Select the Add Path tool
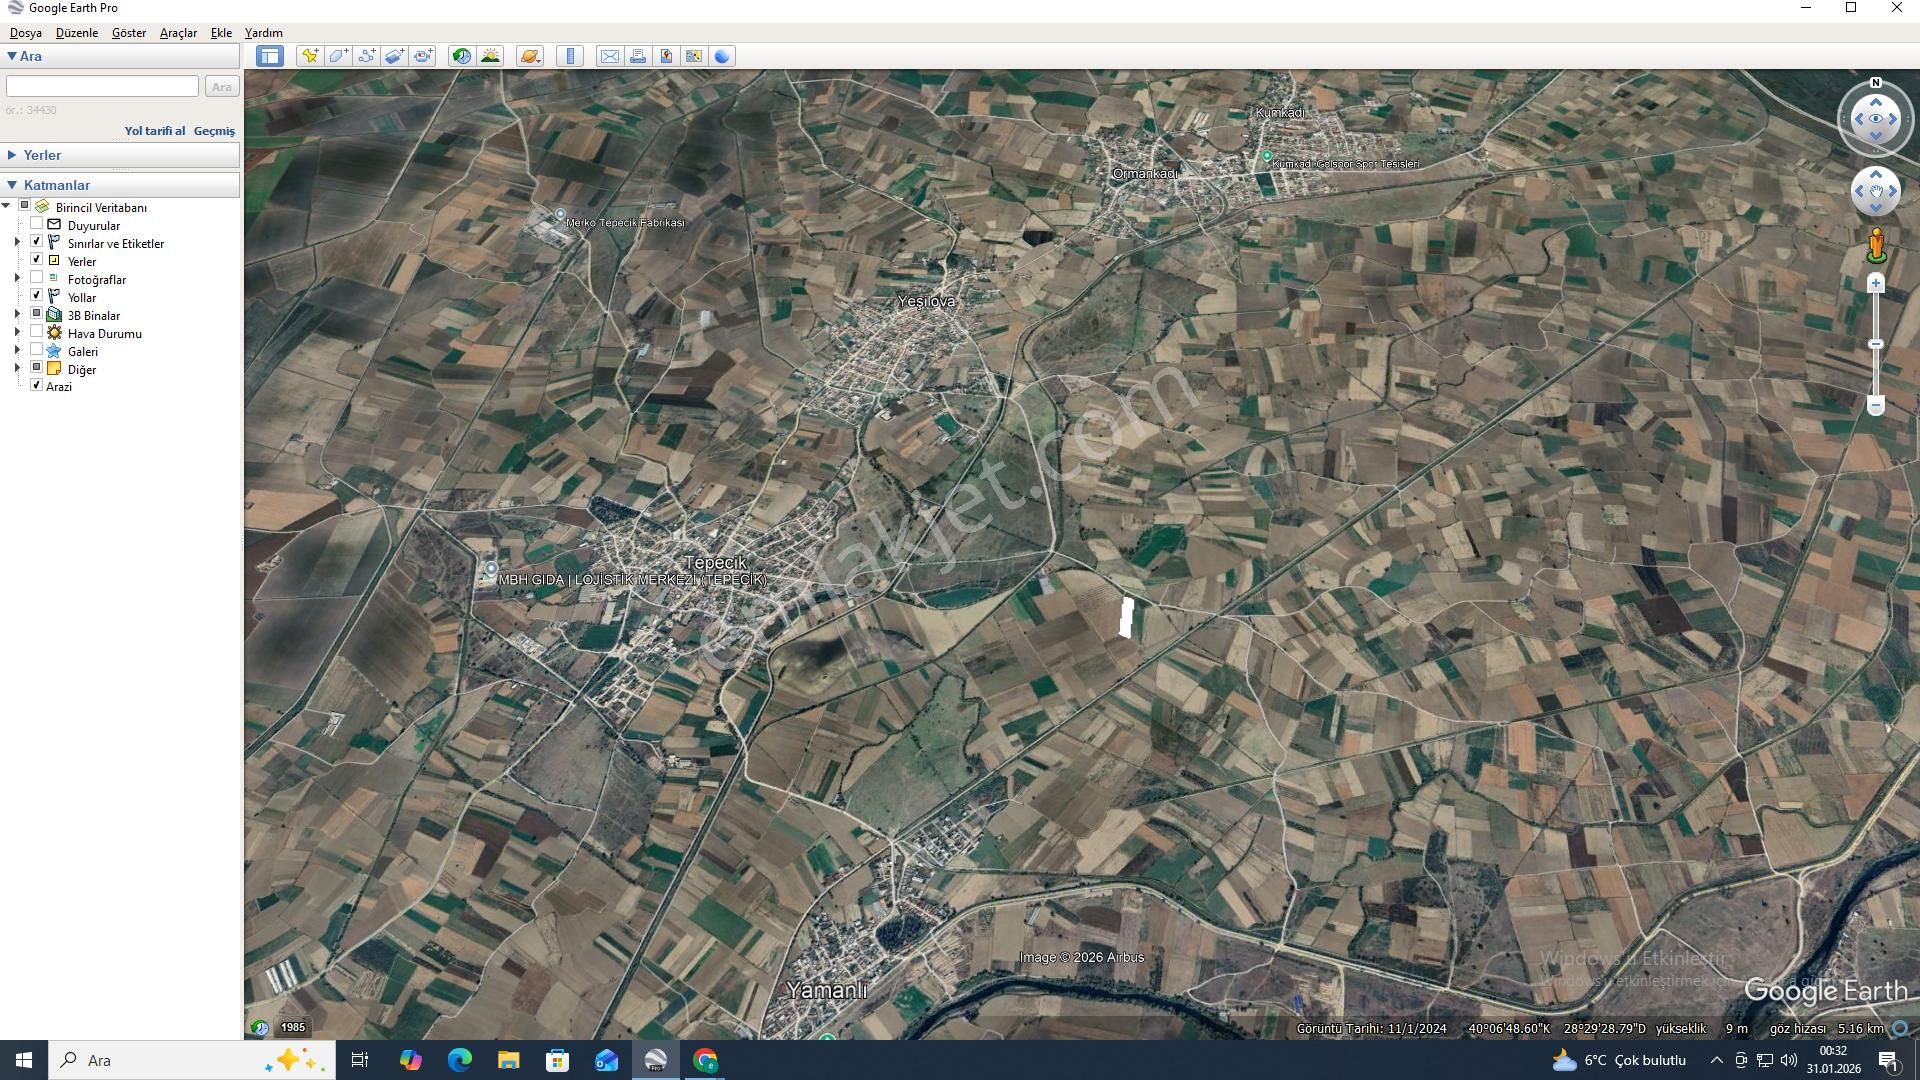This screenshot has height=1080, width=1920. pyautogui.click(x=366, y=56)
